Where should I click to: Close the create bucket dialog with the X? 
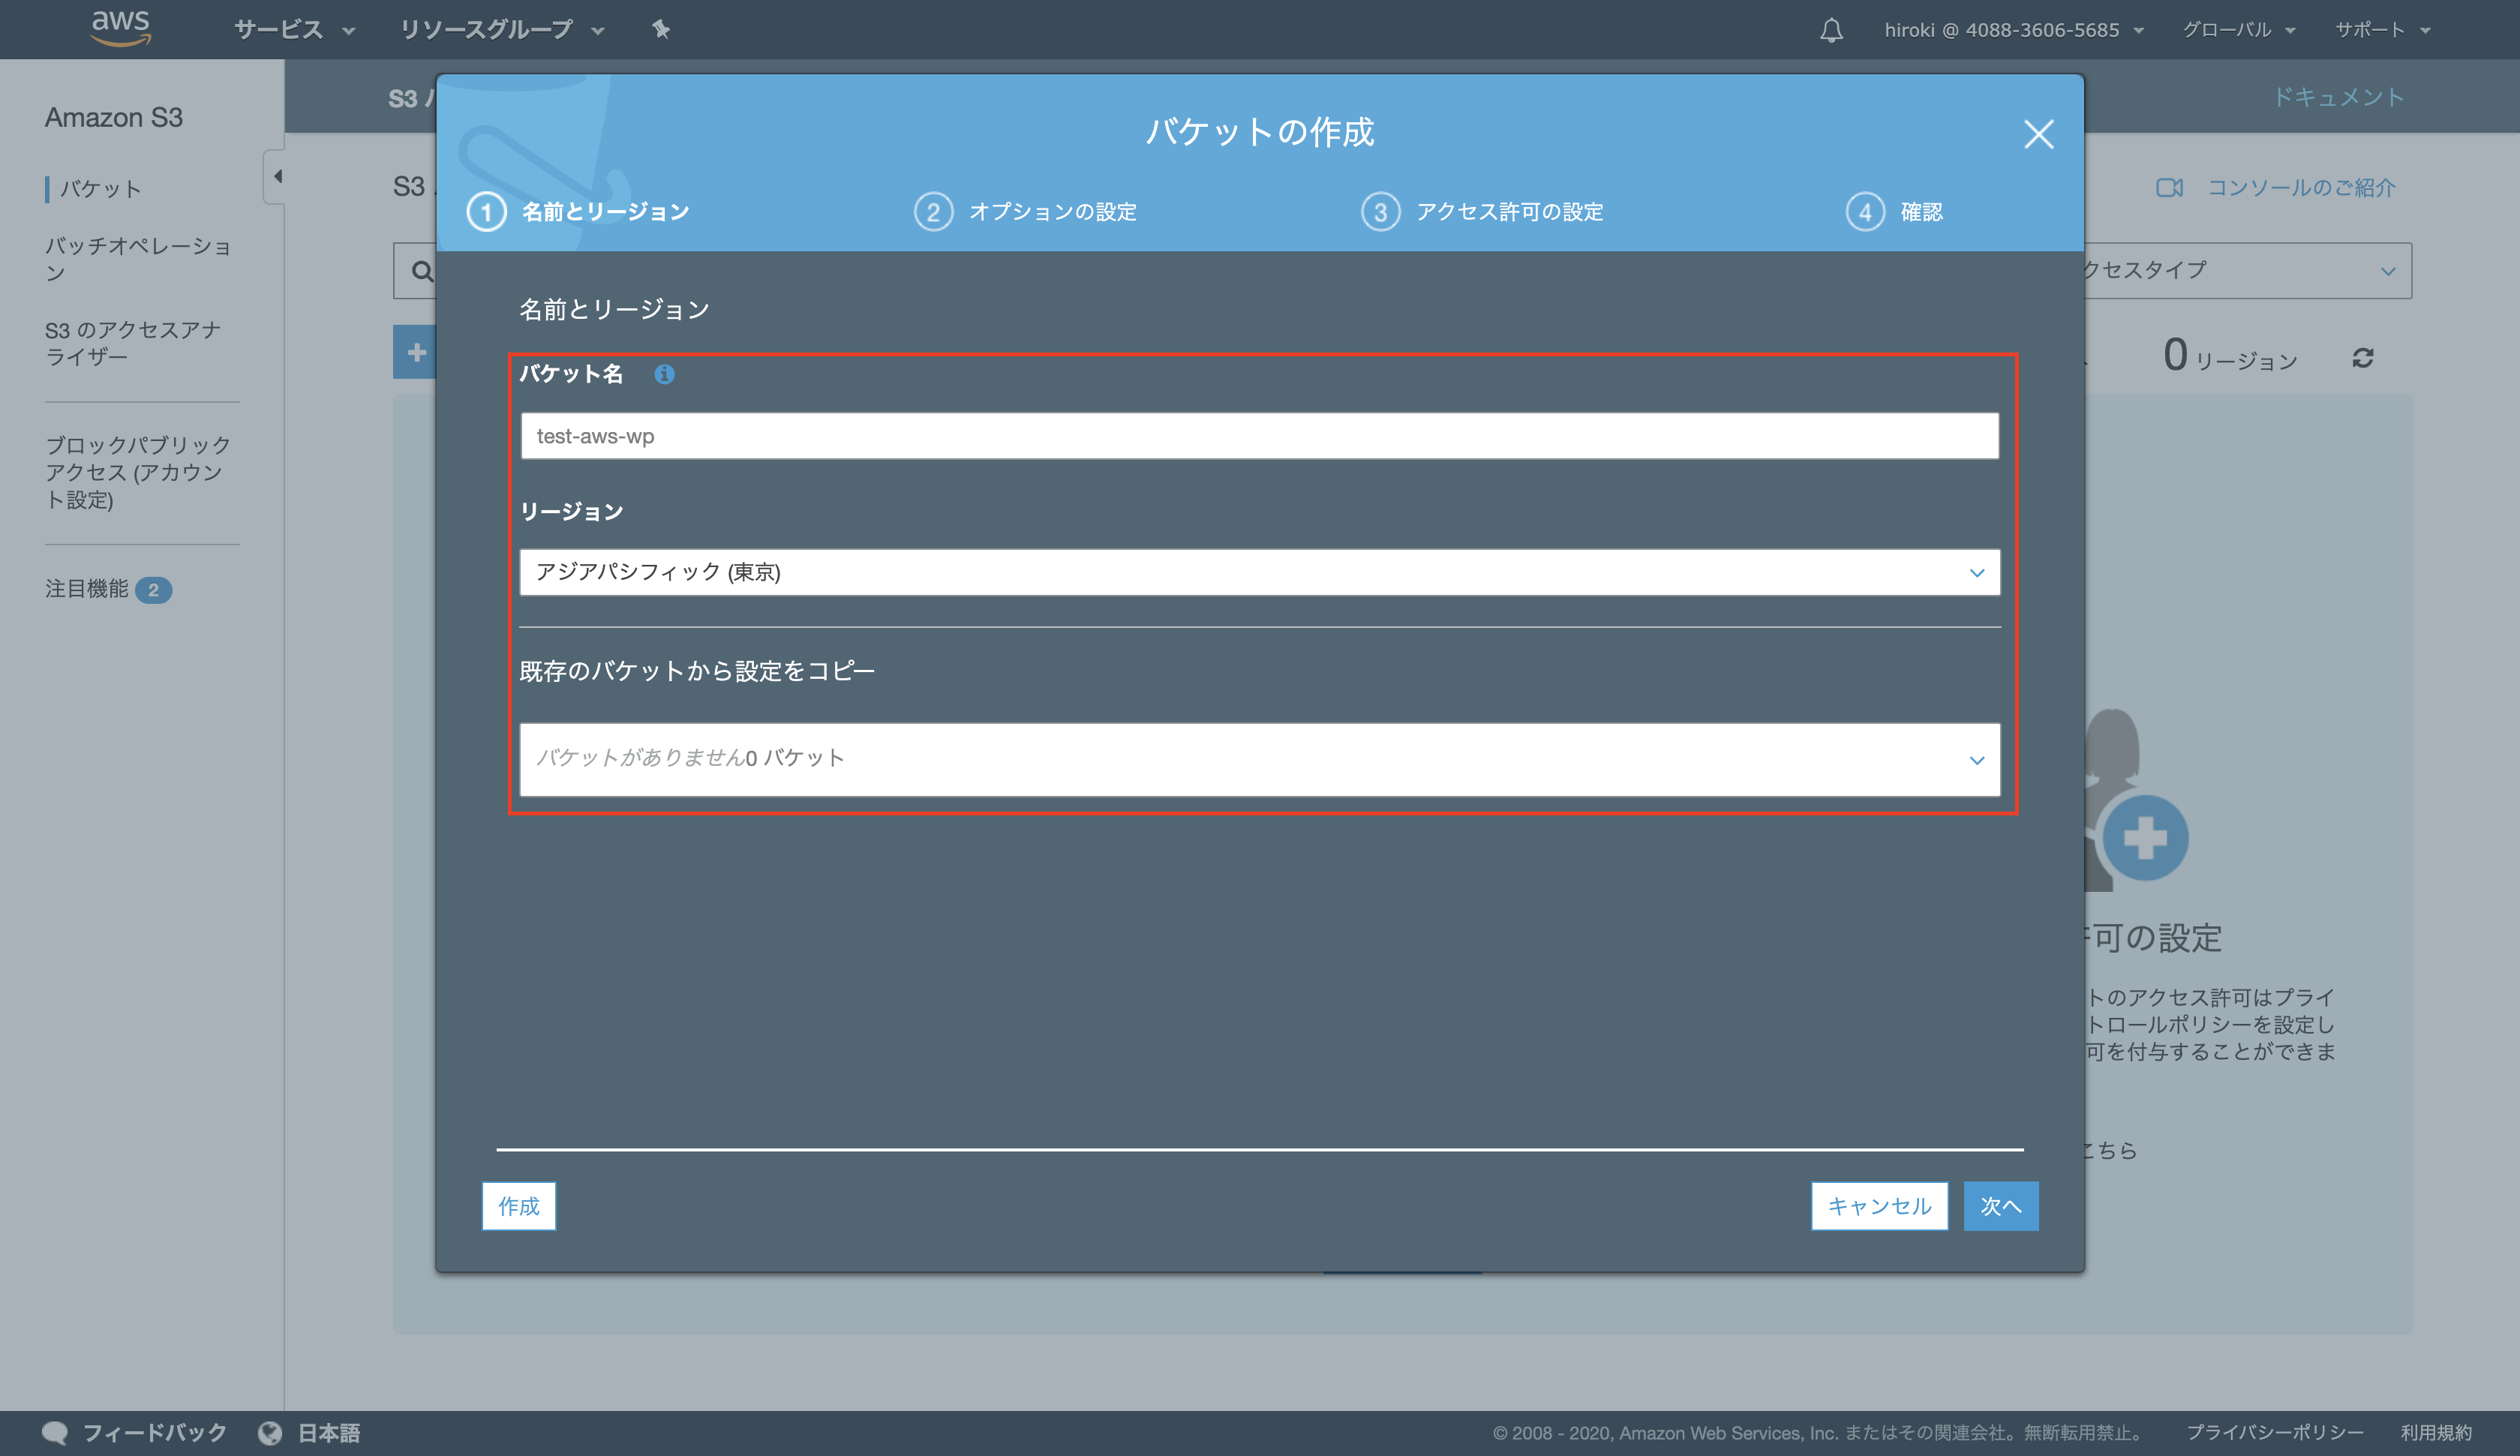2038,134
